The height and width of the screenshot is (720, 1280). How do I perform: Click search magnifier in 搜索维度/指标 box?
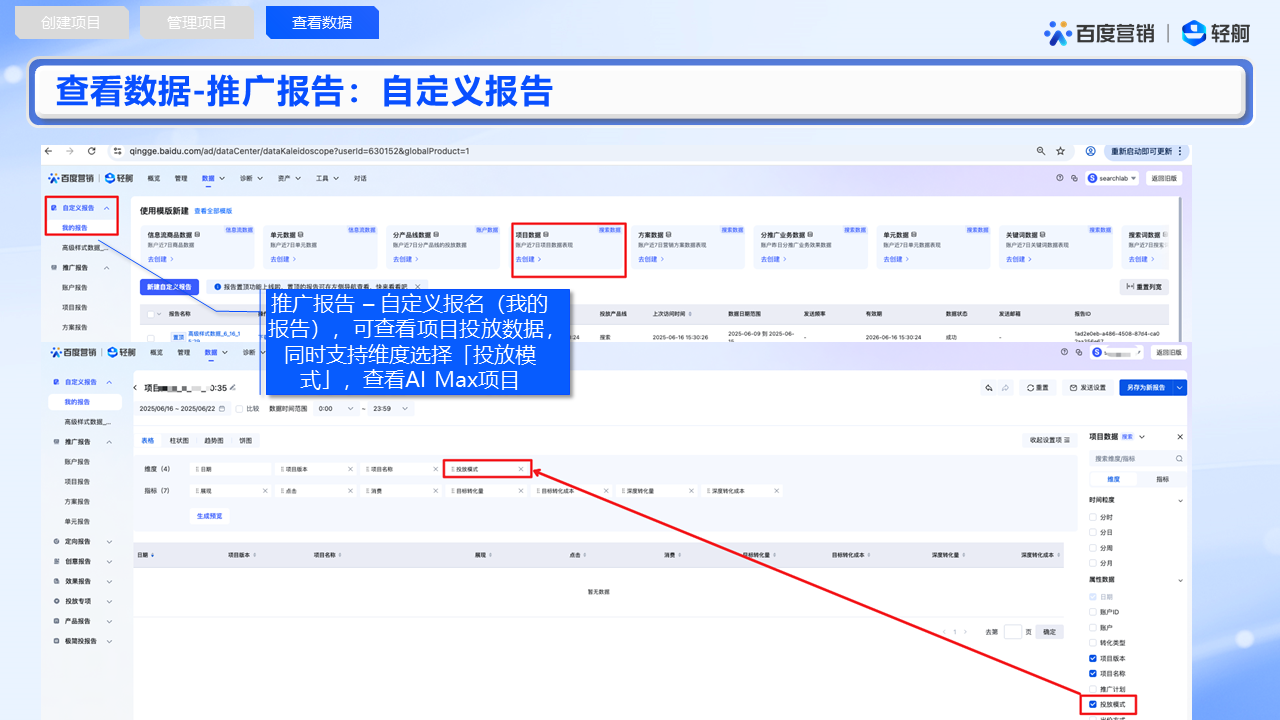click(1179, 458)
